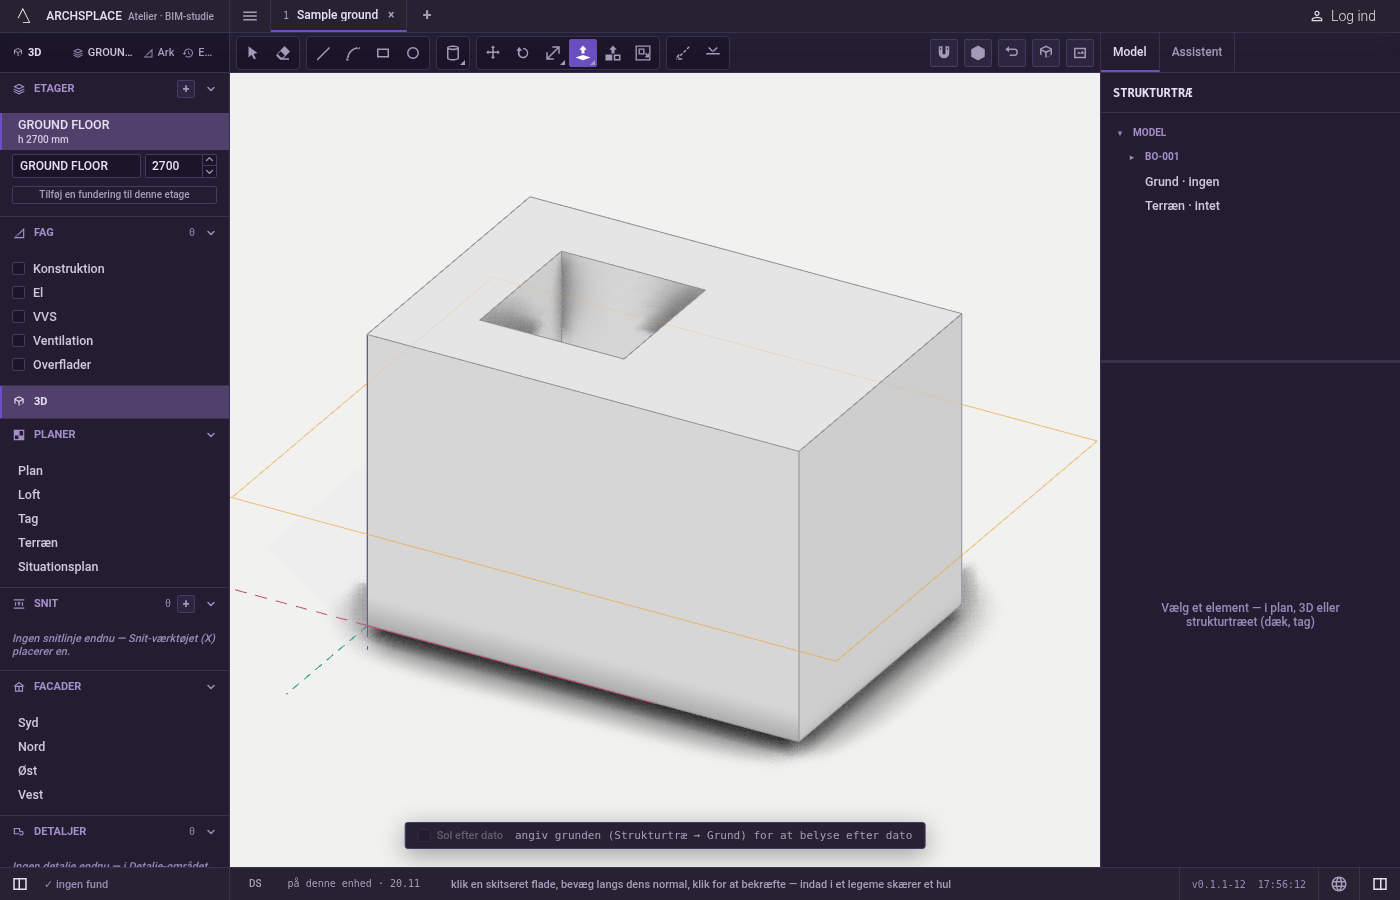
Task: Choose the rotate tool
Action: coord(523,53)
